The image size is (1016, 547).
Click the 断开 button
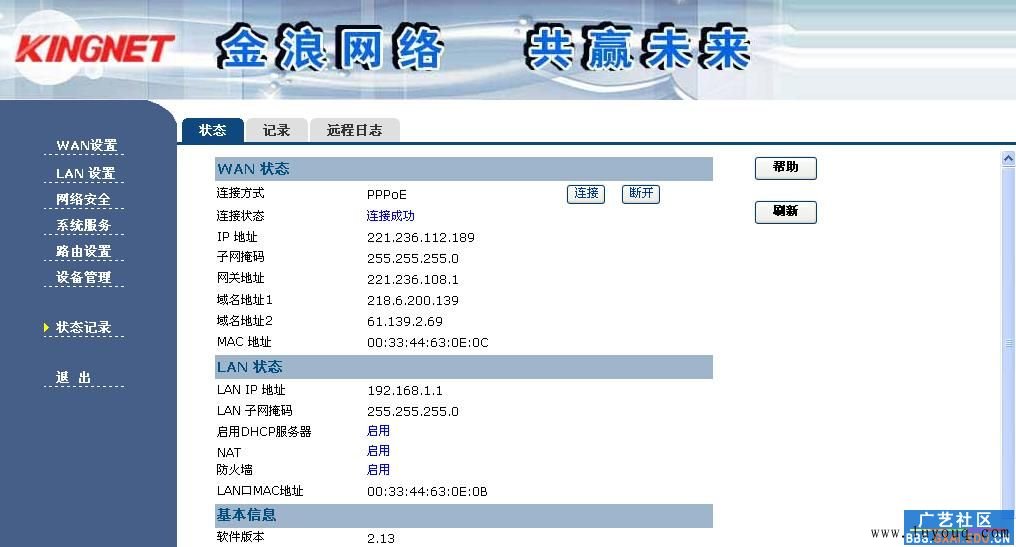641,194
